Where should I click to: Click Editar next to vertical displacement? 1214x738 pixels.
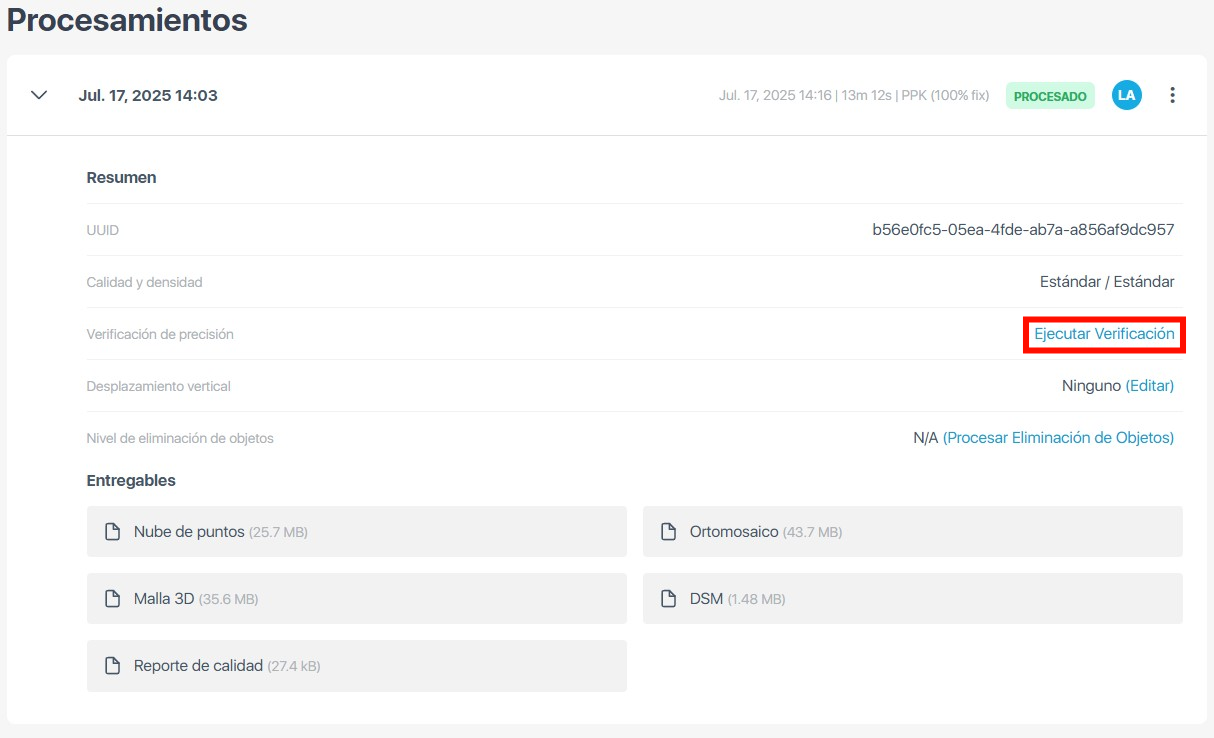coord(1149,386)
